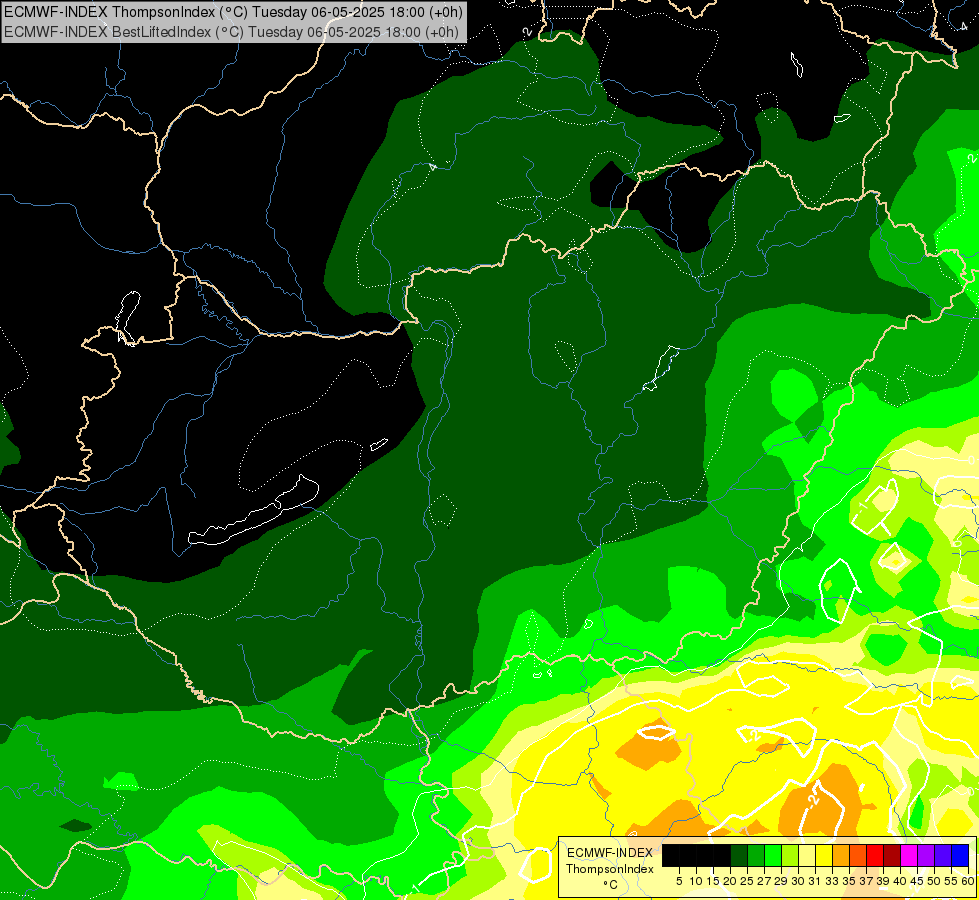Click the ECMWF-INDEX ThompsonIndex title line
Image resolution: width=979 pixels, height=900 pixels.
234,11
